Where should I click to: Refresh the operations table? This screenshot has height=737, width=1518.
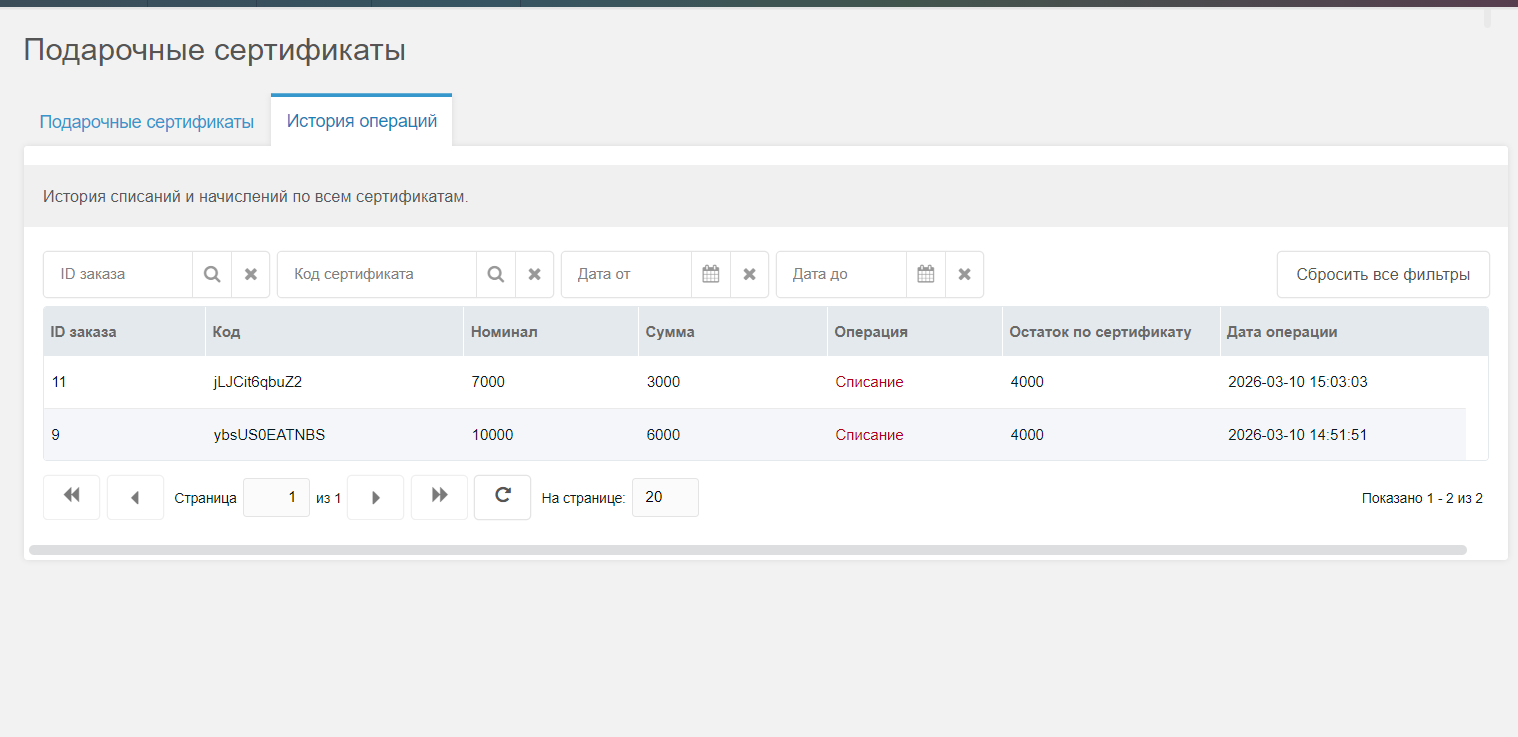point(502,497)
